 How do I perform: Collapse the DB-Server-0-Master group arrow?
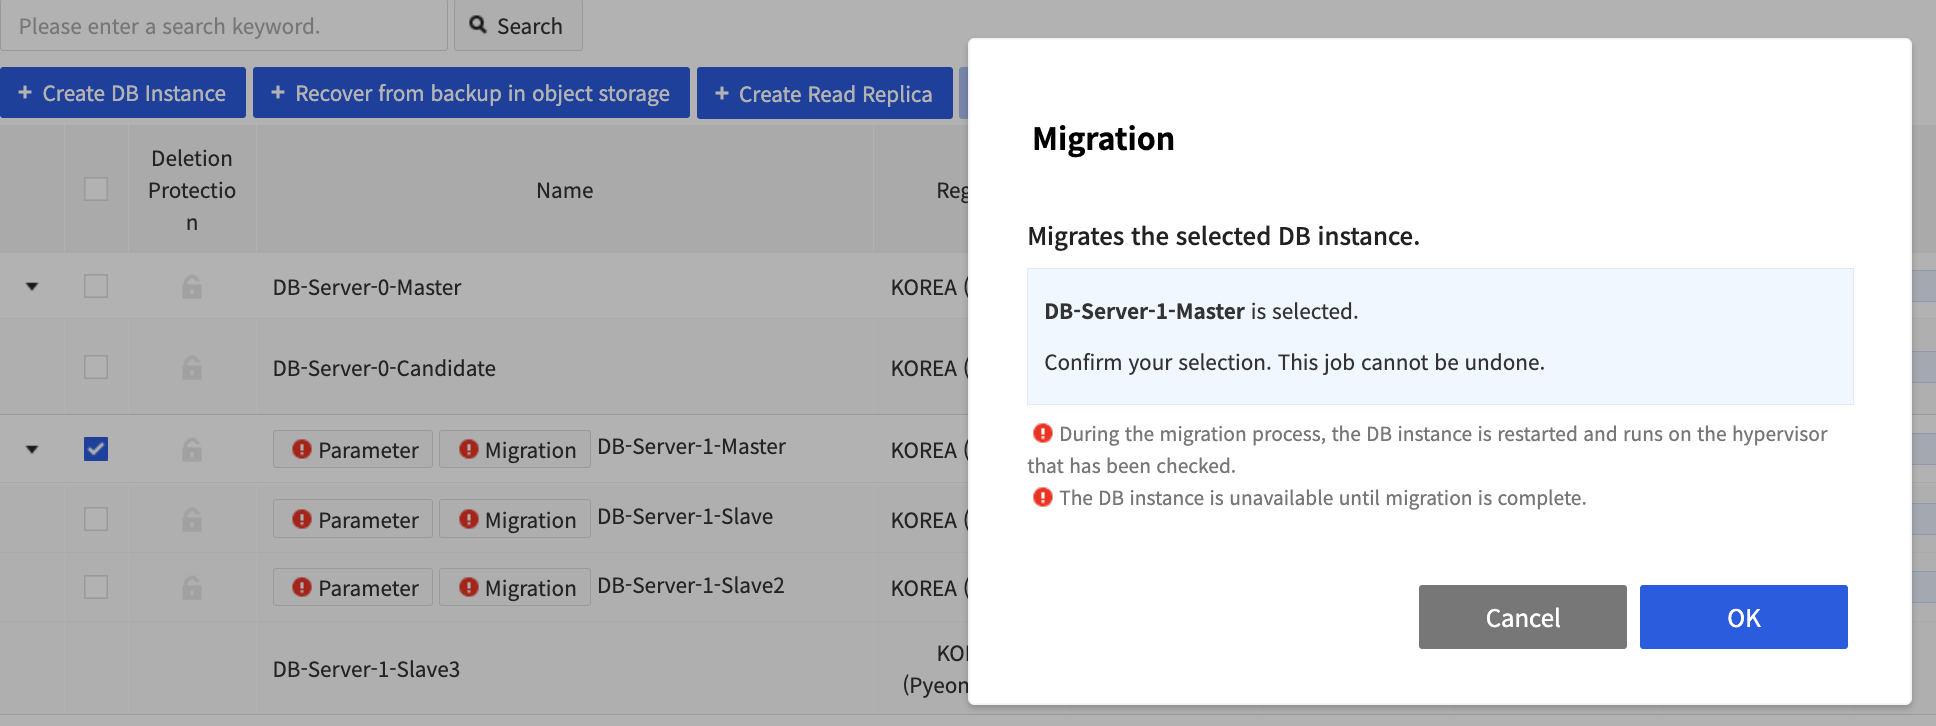[x=32, y=287]
